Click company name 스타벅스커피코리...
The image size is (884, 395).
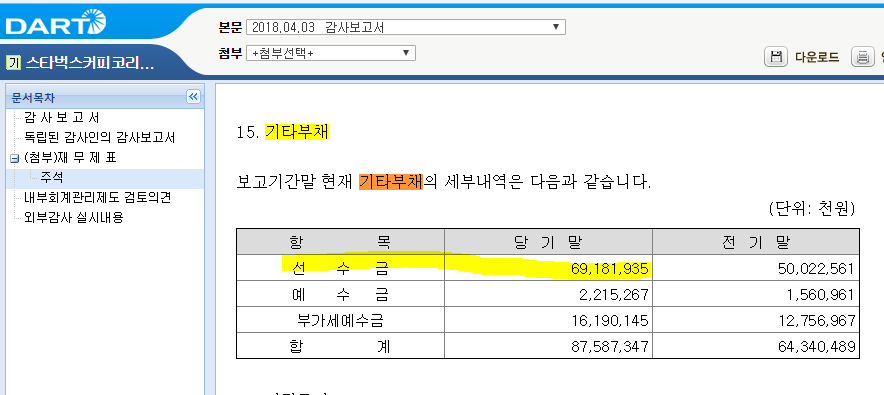(90, 63)
